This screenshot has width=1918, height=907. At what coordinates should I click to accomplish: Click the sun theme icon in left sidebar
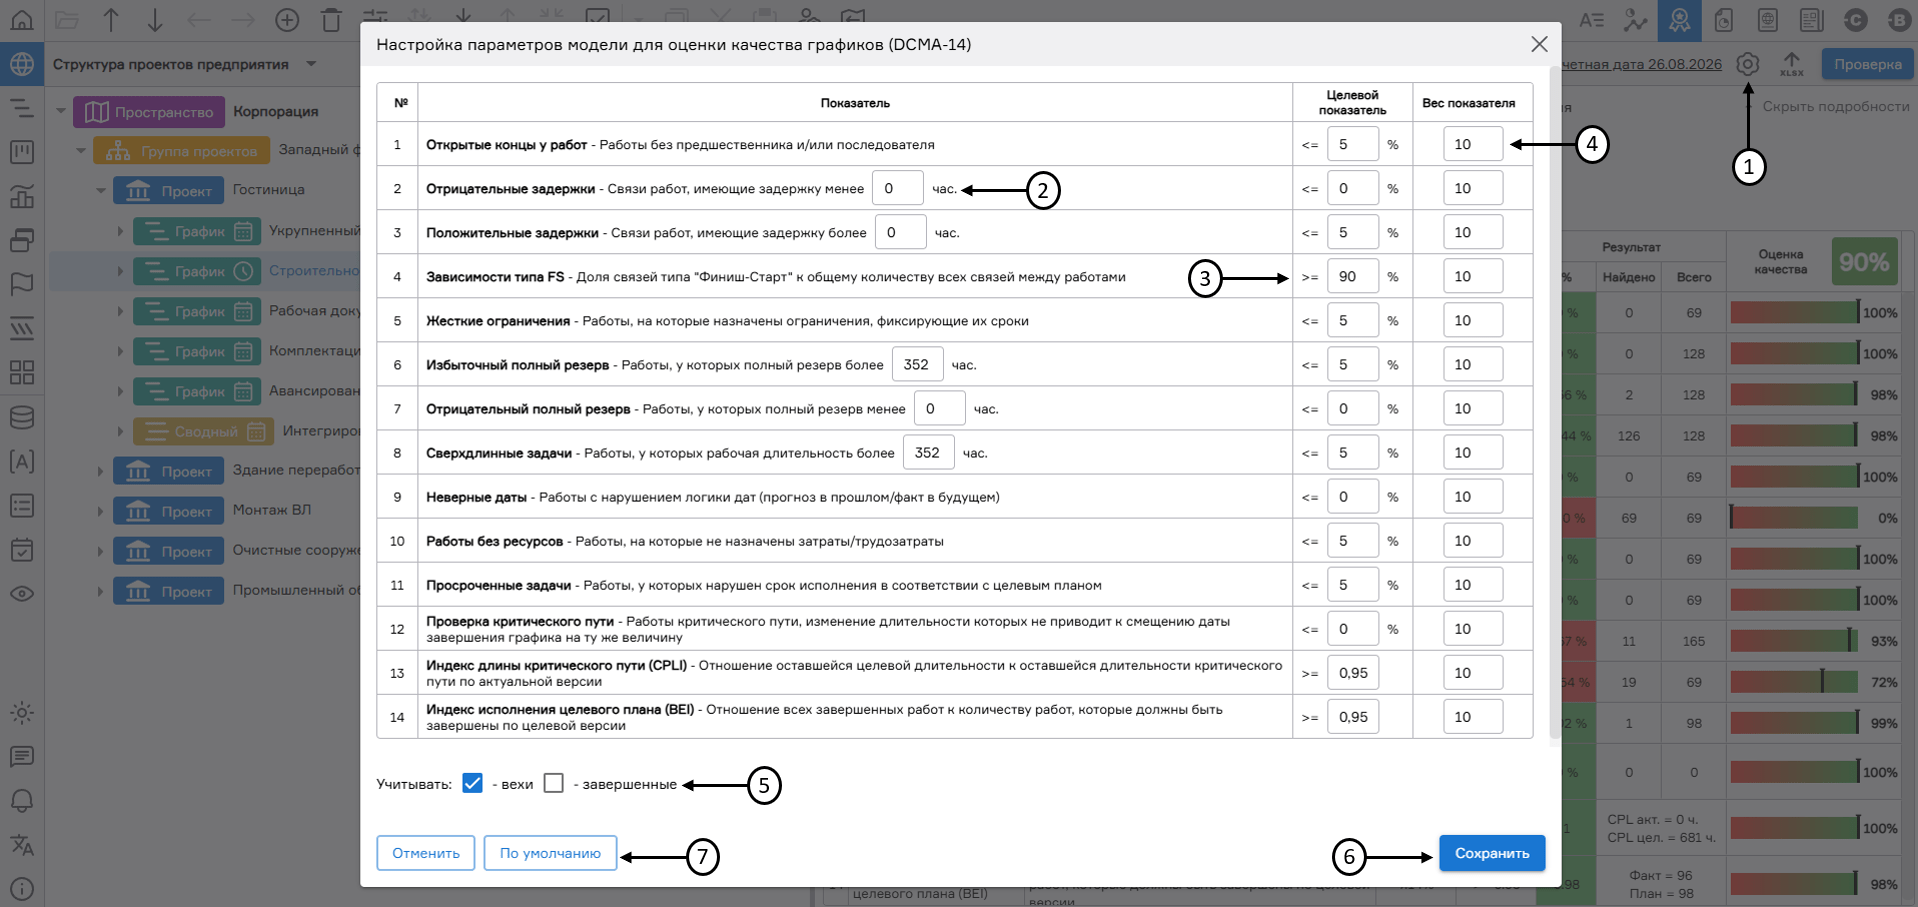coord(22,713)
